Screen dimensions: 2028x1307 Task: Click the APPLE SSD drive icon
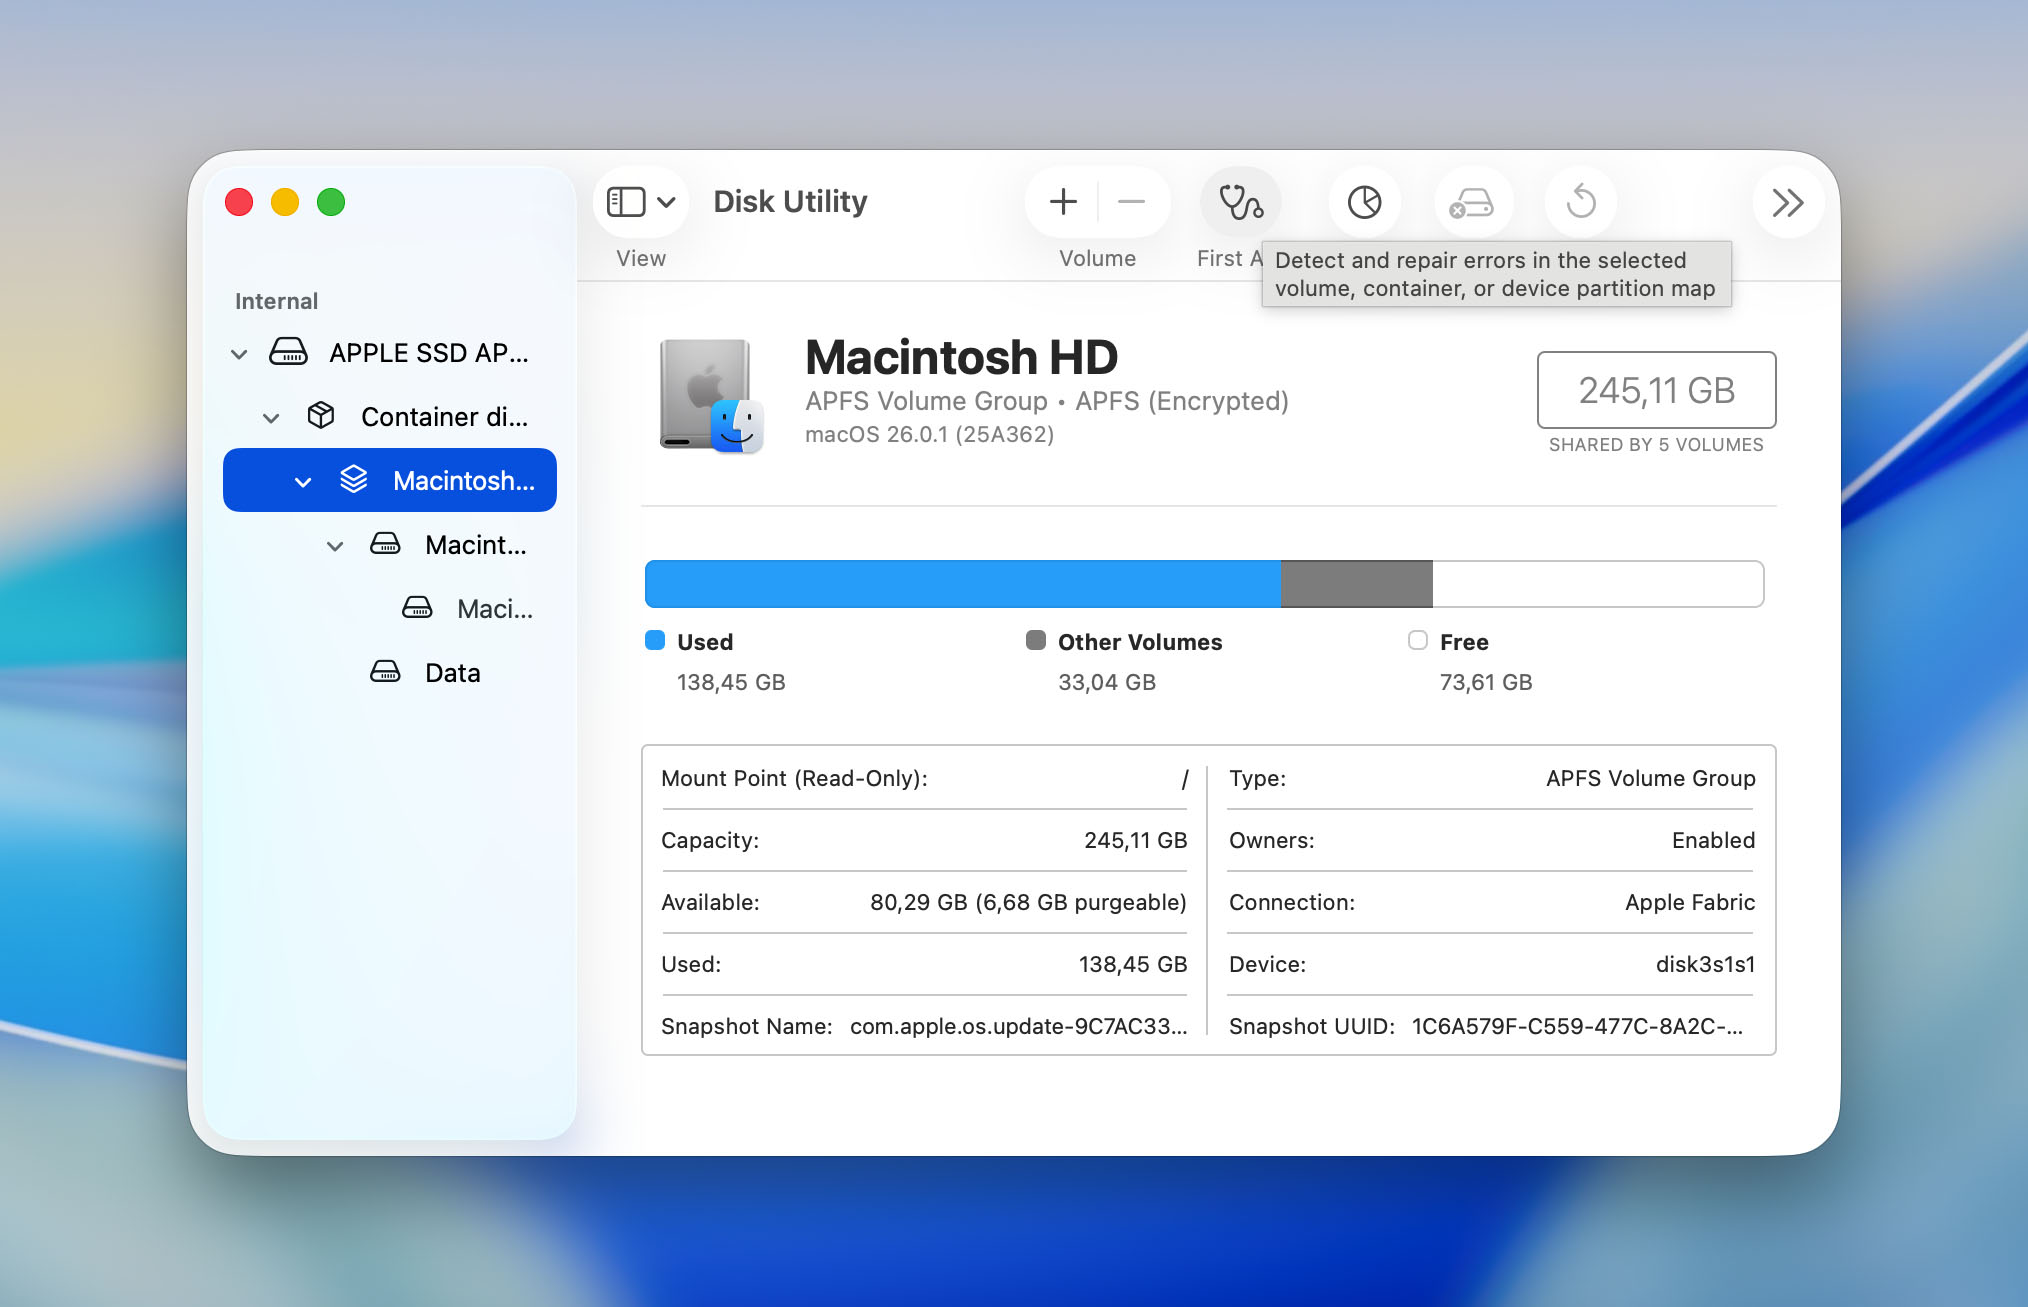(288, 352)
